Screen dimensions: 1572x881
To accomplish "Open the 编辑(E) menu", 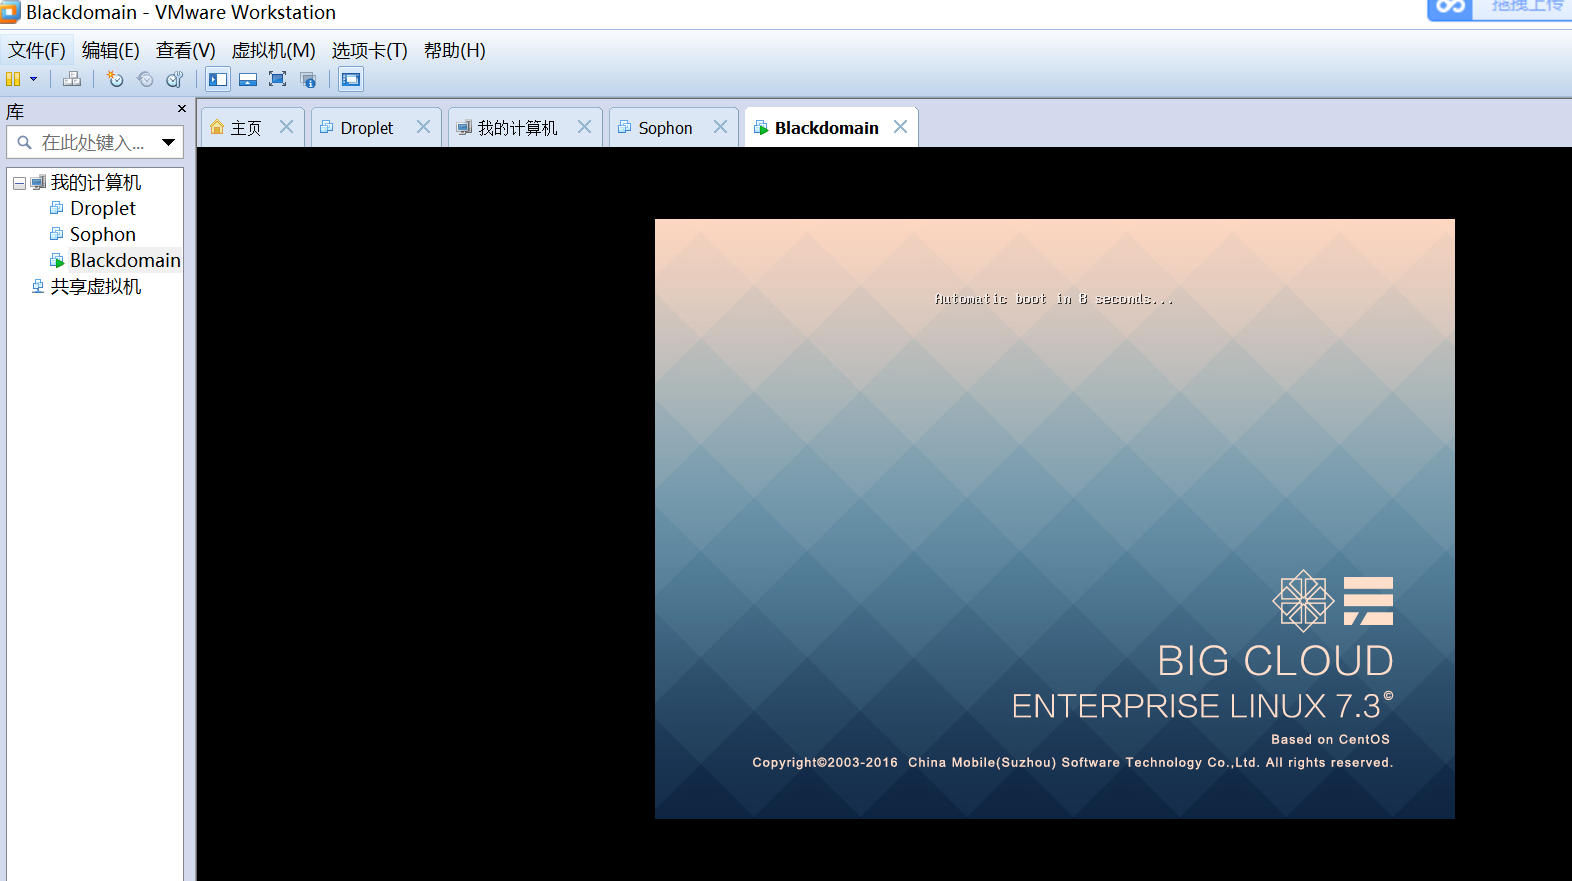I will [x=111, y=50].
